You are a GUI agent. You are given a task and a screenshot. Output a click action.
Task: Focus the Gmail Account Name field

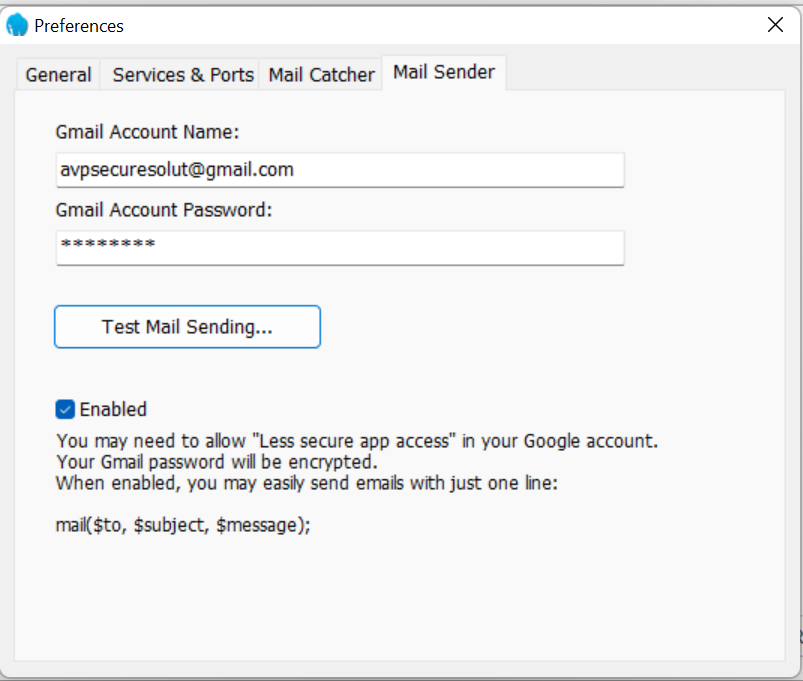pyautogui.click(x=340, y=170)
